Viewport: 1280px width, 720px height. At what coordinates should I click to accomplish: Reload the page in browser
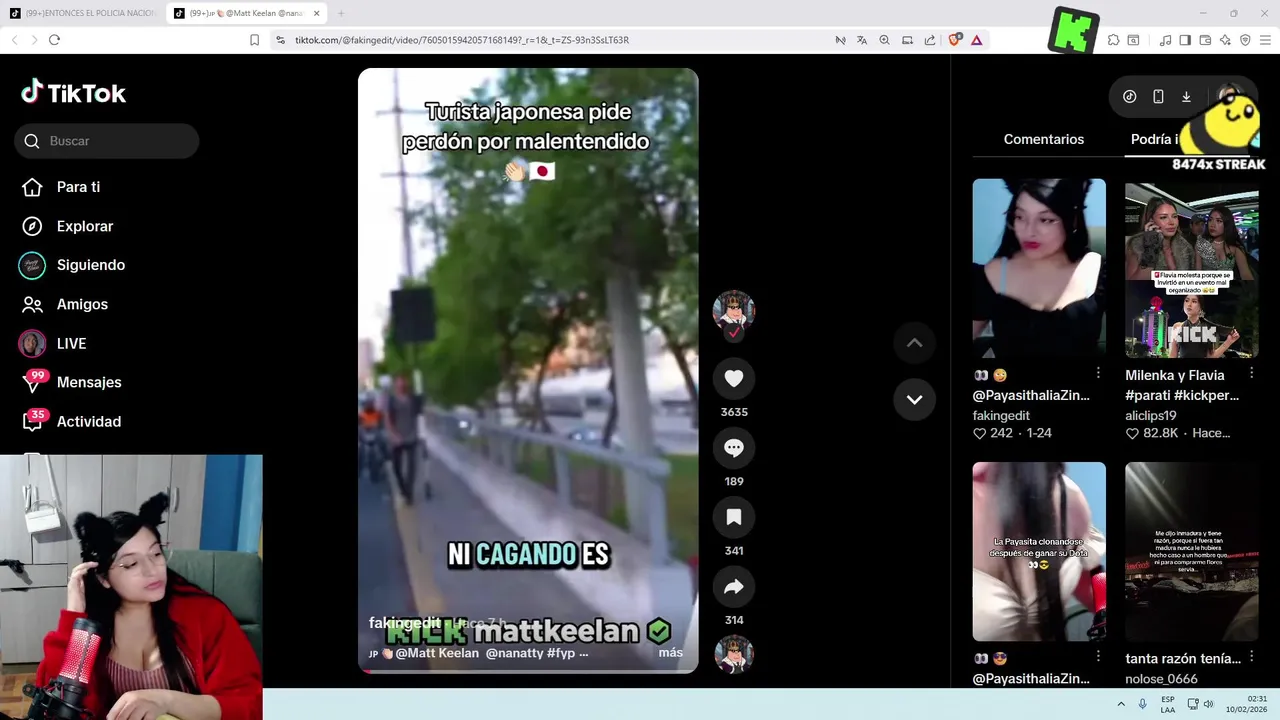tap(54, 40)
